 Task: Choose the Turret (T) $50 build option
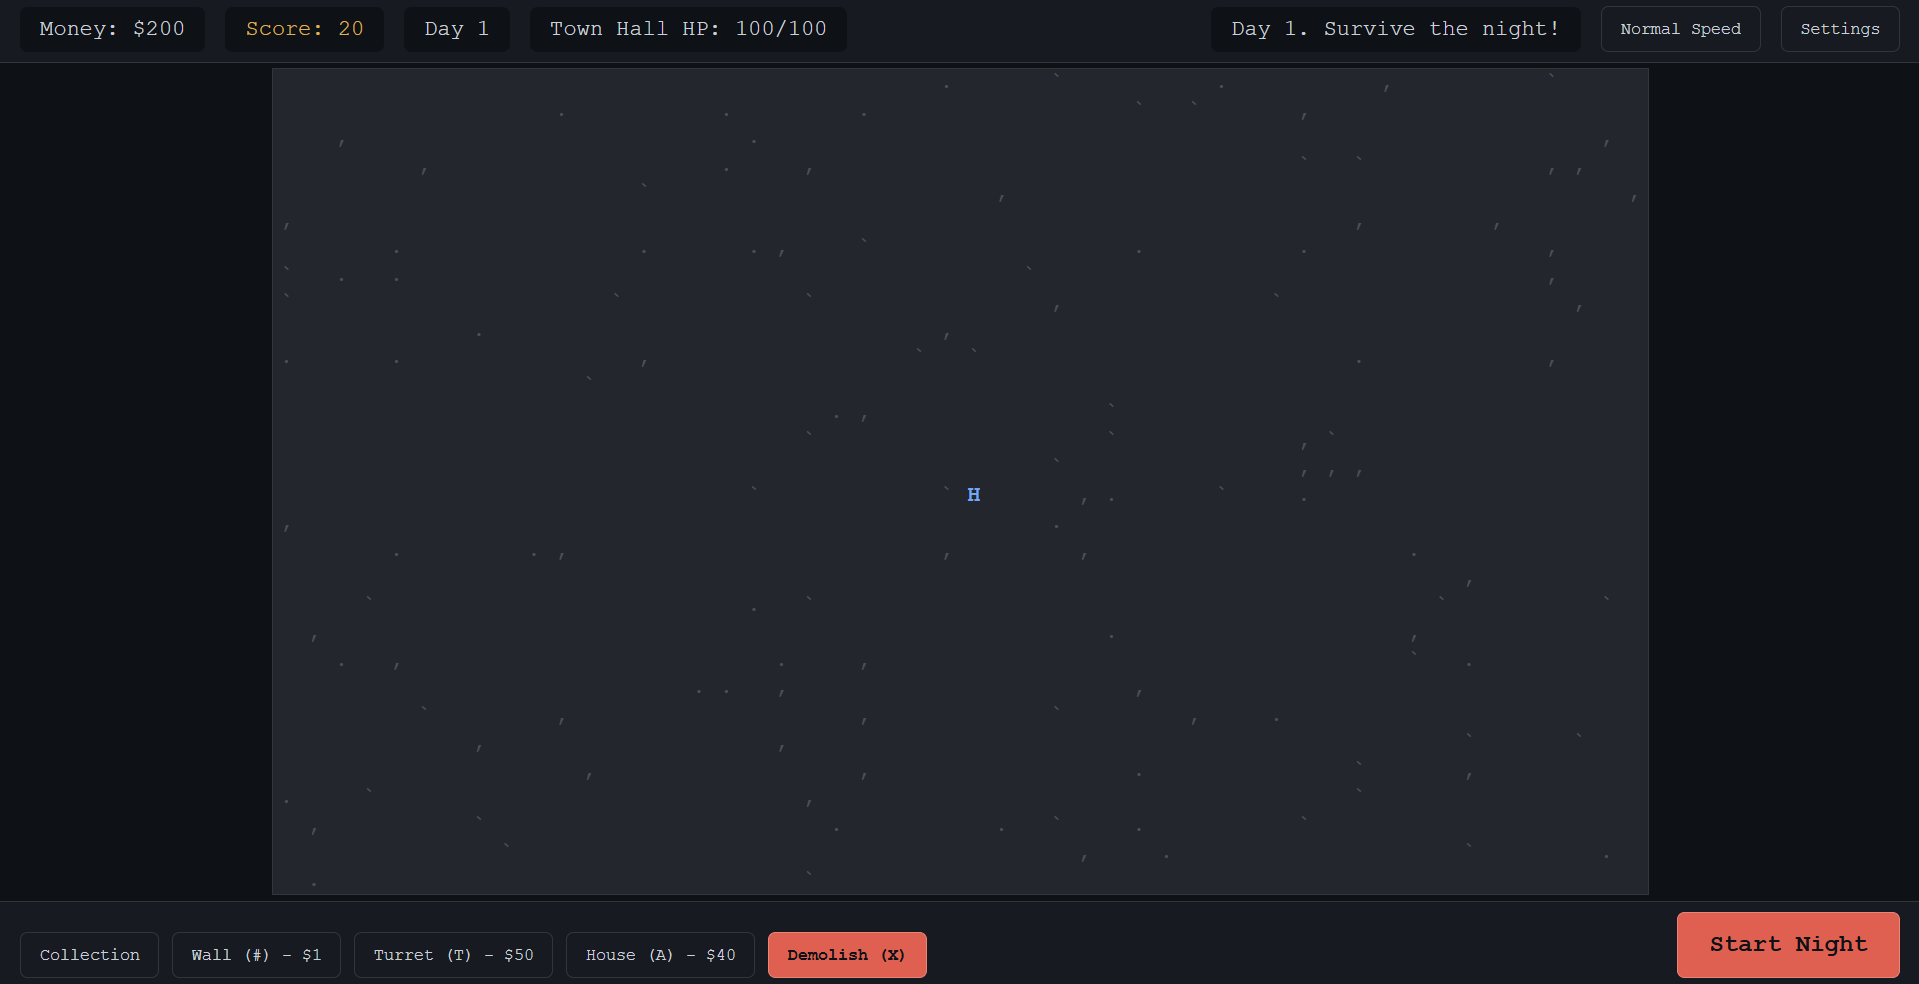pos(453,955)
